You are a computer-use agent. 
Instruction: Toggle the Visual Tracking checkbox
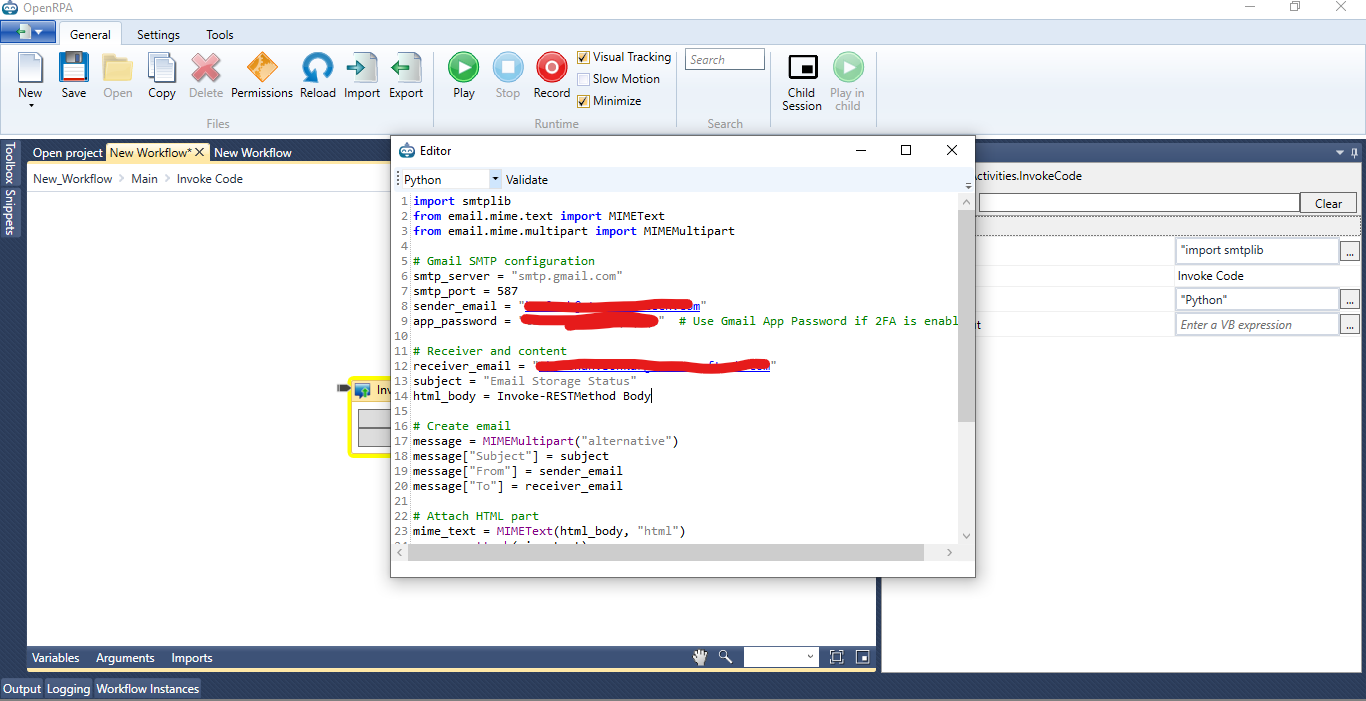point(584,57)
